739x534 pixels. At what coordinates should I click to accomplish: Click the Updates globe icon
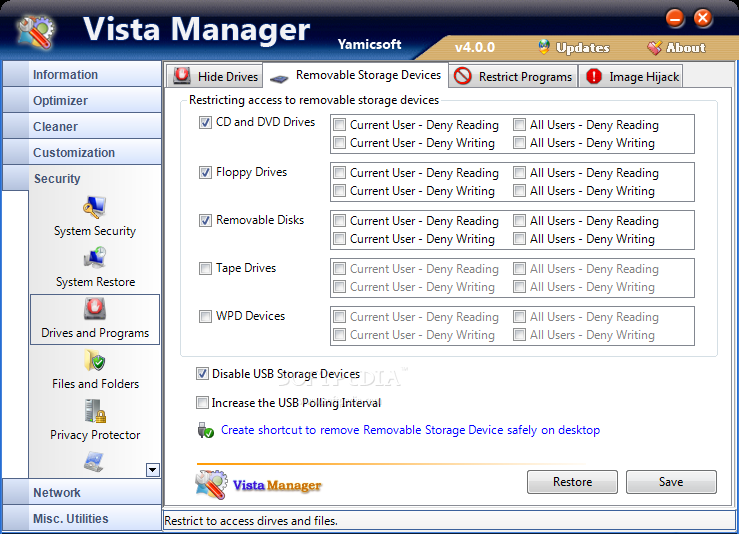544,47
